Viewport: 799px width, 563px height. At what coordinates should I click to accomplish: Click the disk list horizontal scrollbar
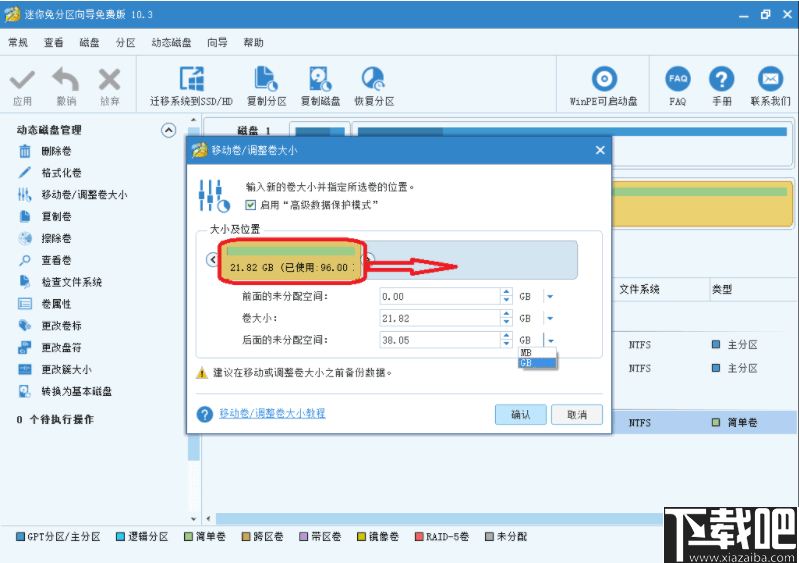pyautogui.click(x=438, y=519)
